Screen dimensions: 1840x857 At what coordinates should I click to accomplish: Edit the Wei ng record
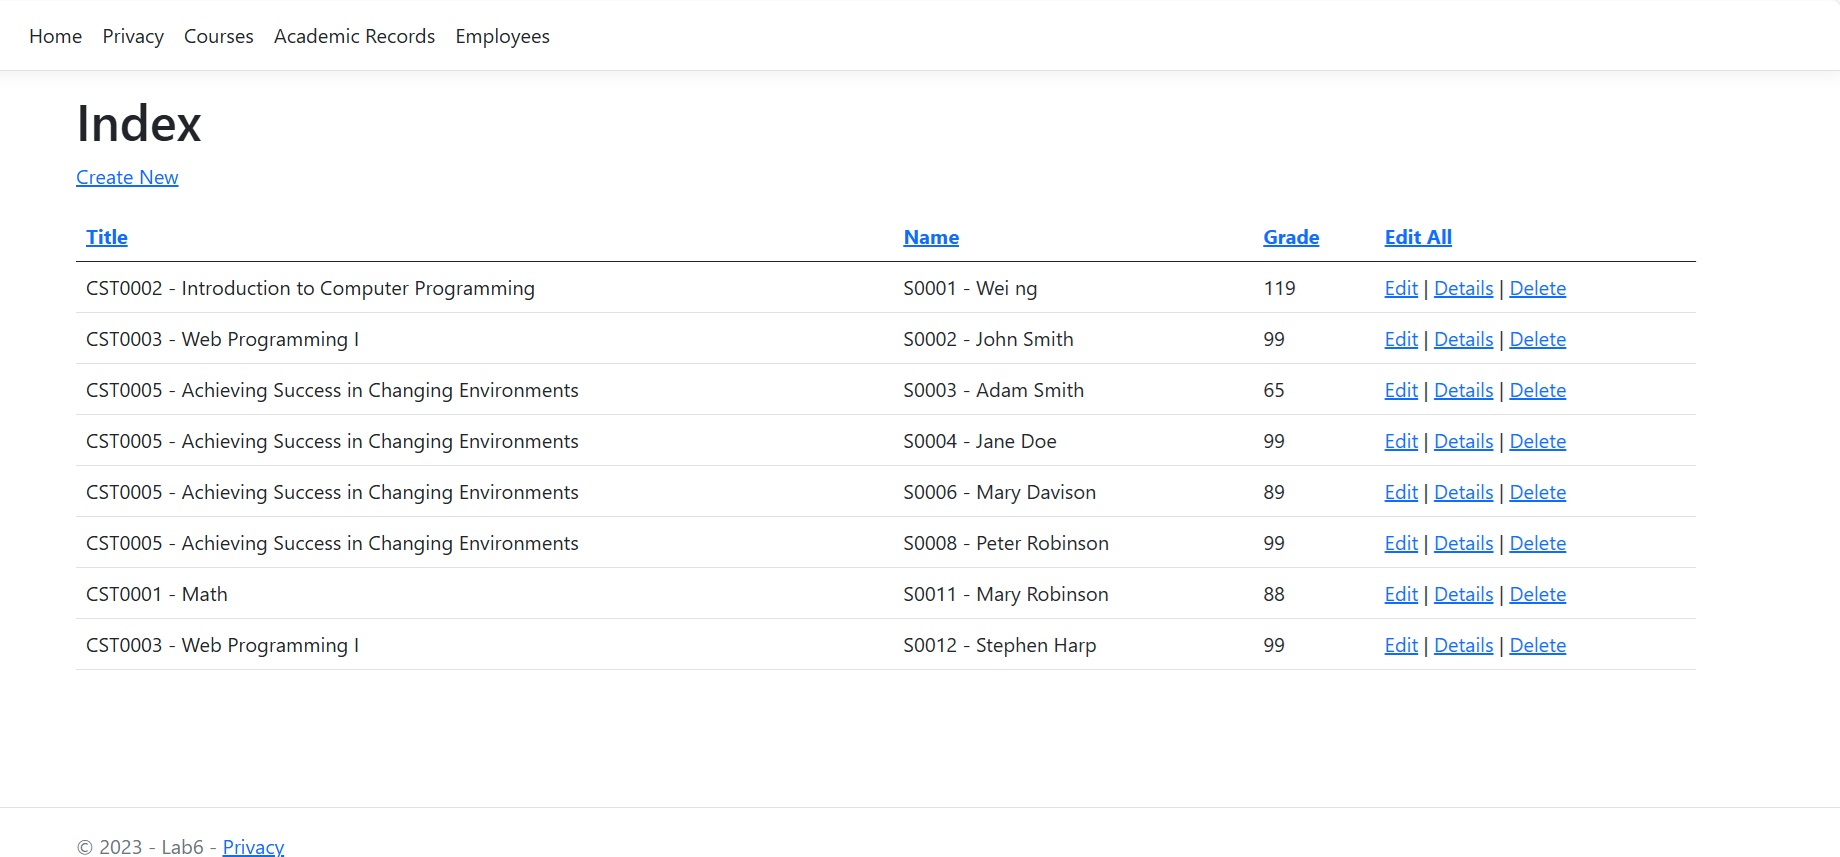point(1400,288)
